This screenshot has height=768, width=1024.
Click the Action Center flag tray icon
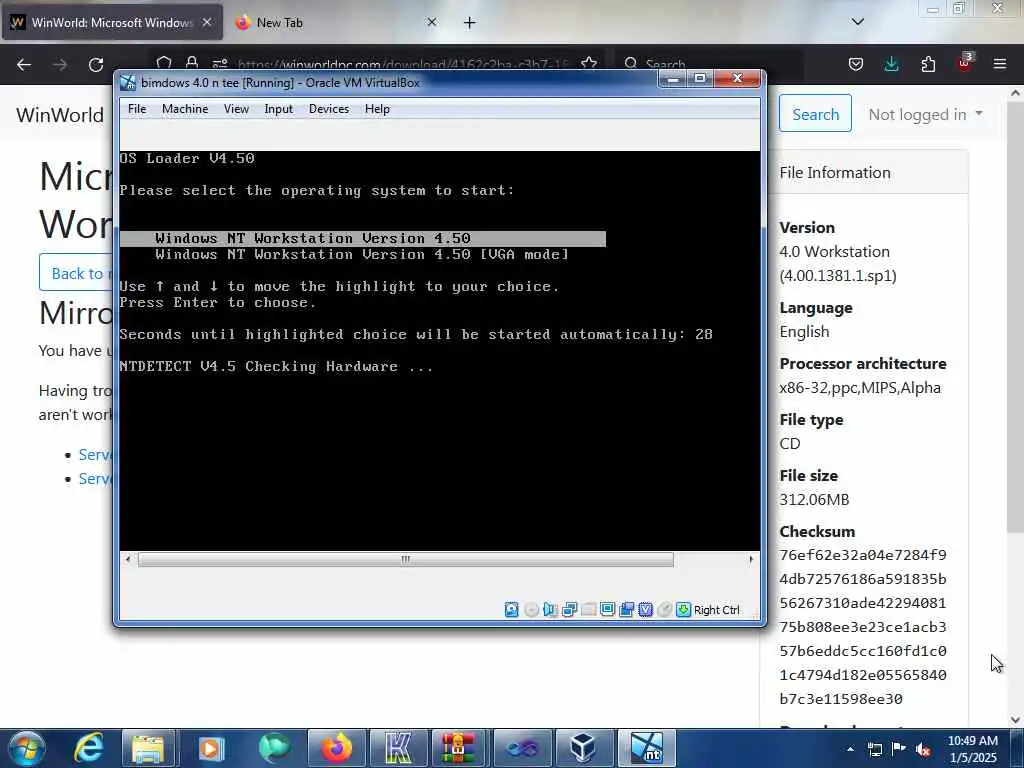(x=899, y=749)
